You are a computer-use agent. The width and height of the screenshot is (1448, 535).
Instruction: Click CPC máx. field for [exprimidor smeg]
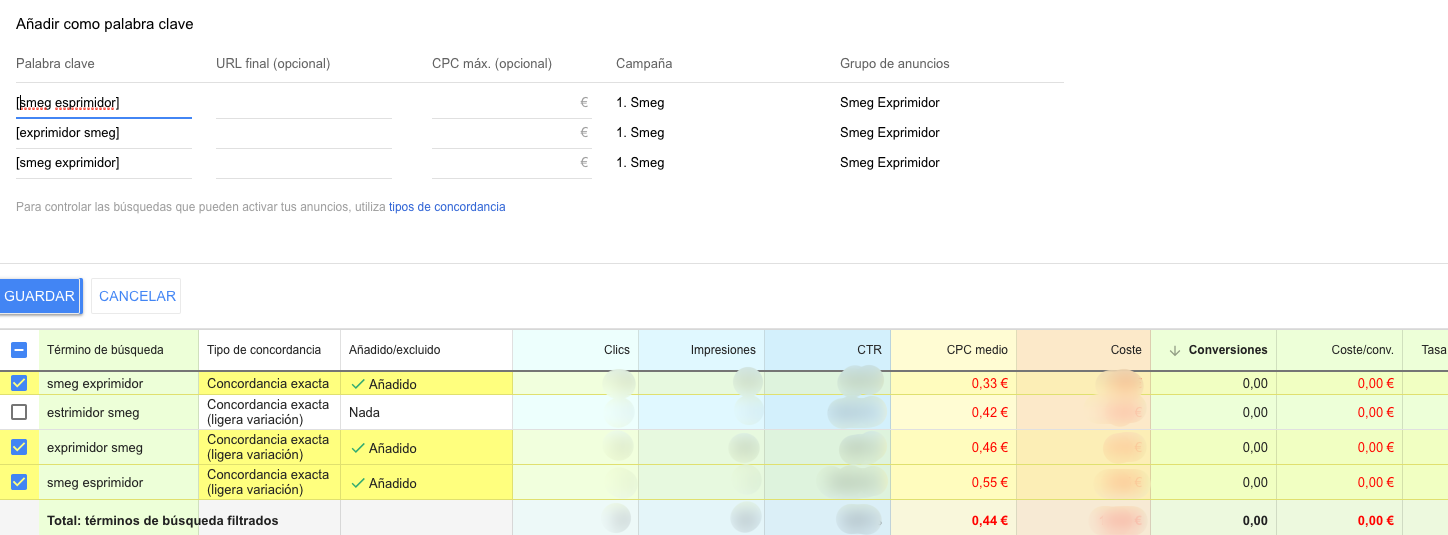pyautogui.click(x=512, y=133)
